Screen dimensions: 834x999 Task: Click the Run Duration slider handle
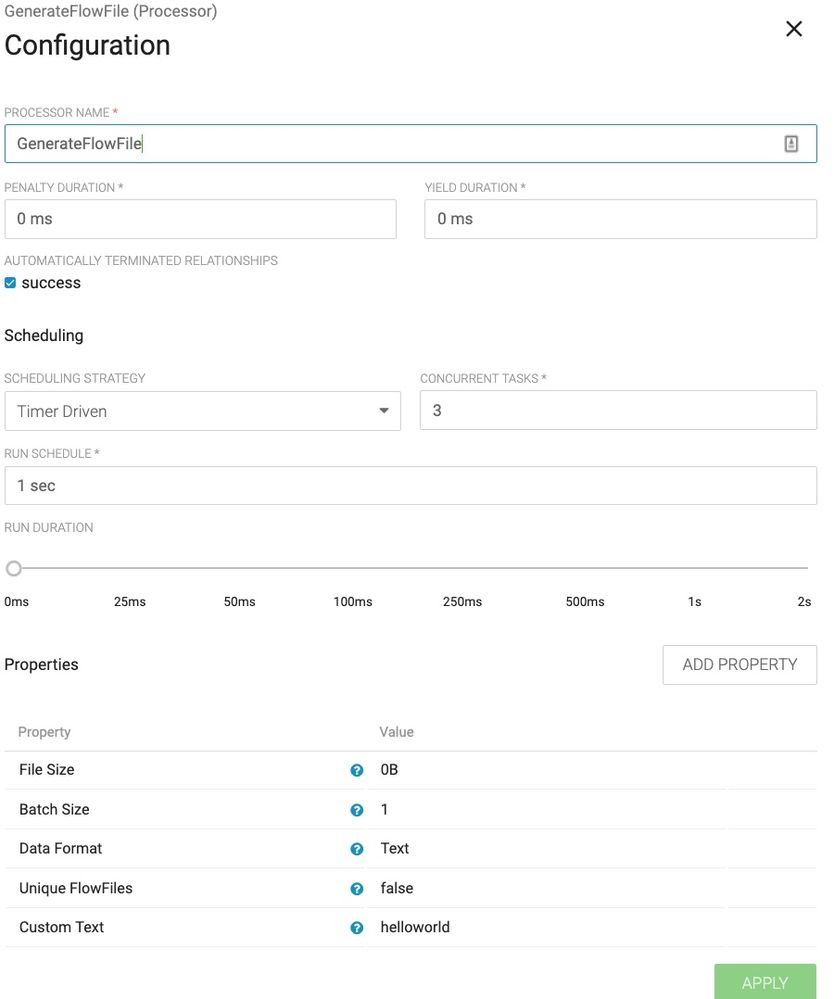(x=14, y=568)
